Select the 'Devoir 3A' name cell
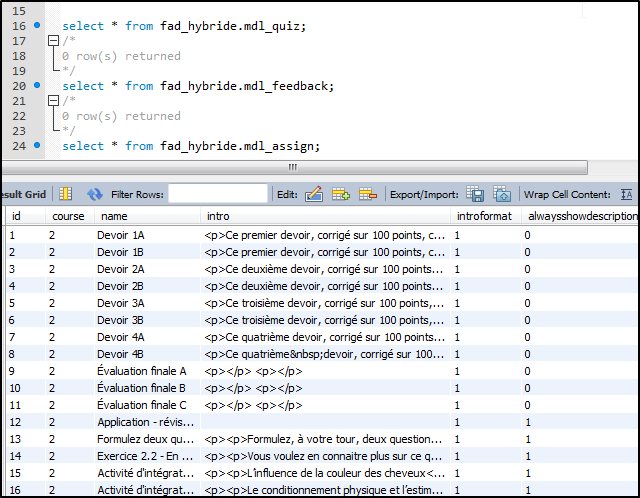 [121, 303]
